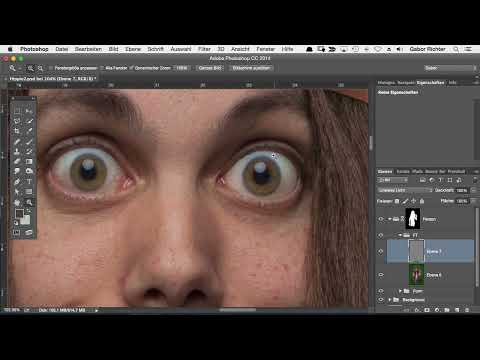The height and width of the screenshot is (360, 480).
Task: Open layer filter type Art dropdown
Action: (393, 180)
